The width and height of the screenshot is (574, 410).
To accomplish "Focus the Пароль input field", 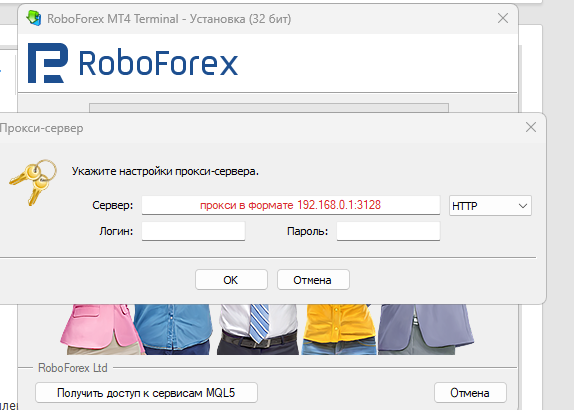I will [388, 231].
